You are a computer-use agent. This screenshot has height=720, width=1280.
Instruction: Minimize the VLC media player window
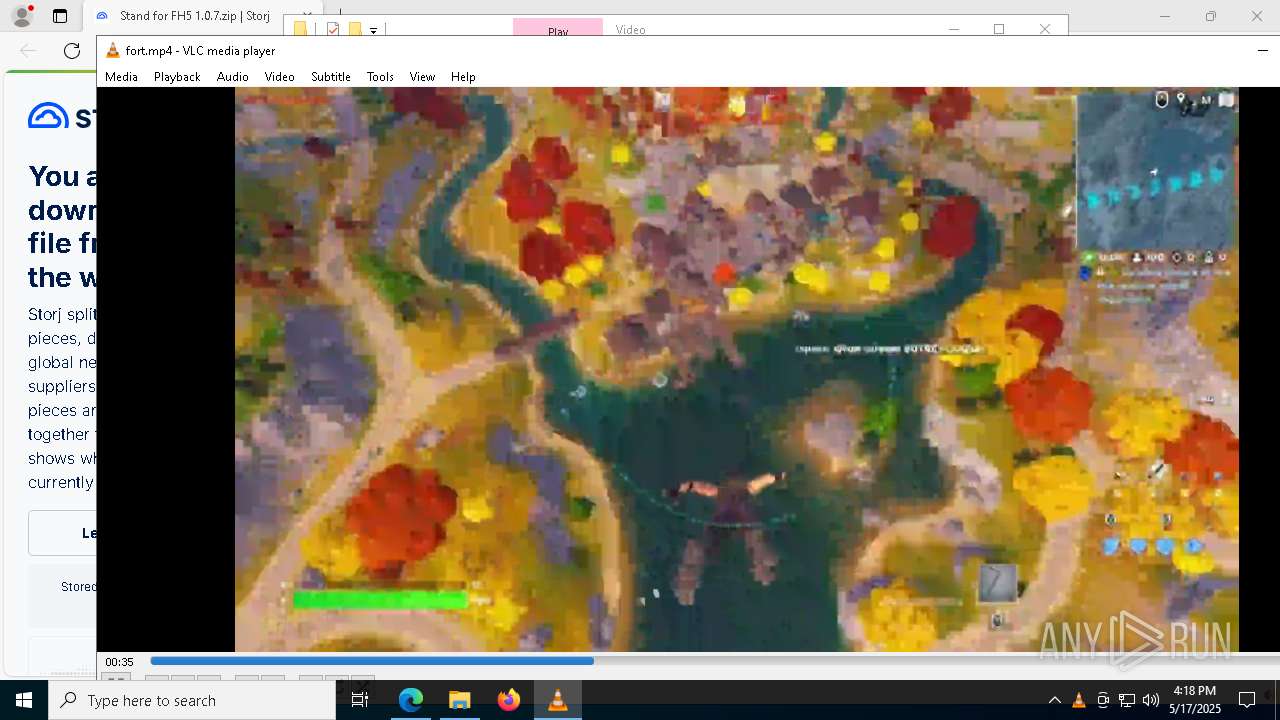[x=1262, y=50]
